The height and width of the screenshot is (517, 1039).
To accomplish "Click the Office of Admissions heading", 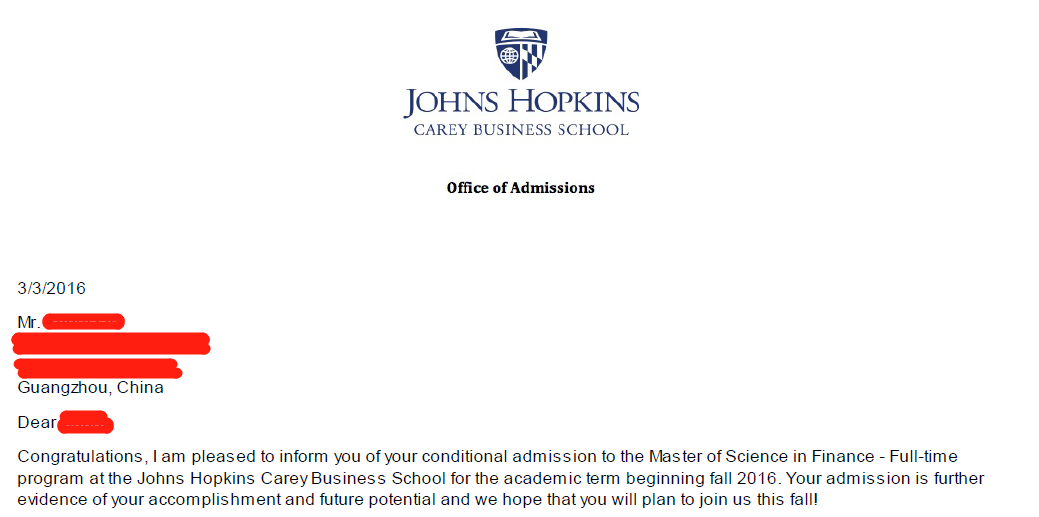I will tap(521, 188).
